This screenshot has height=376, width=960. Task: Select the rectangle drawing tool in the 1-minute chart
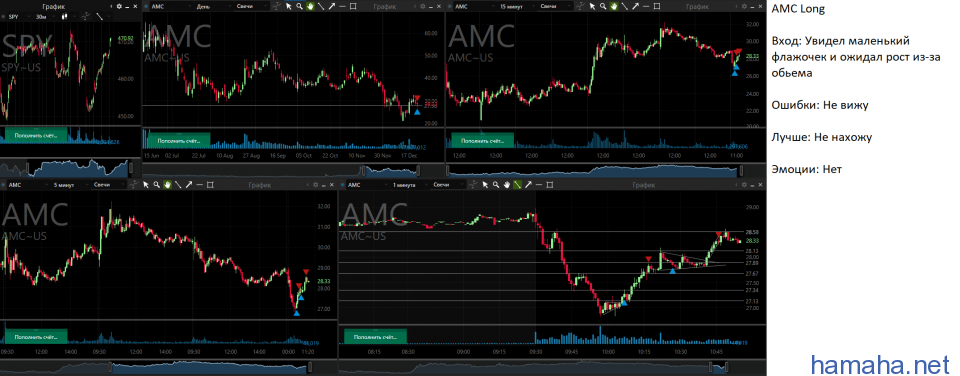tap(550, 185)
